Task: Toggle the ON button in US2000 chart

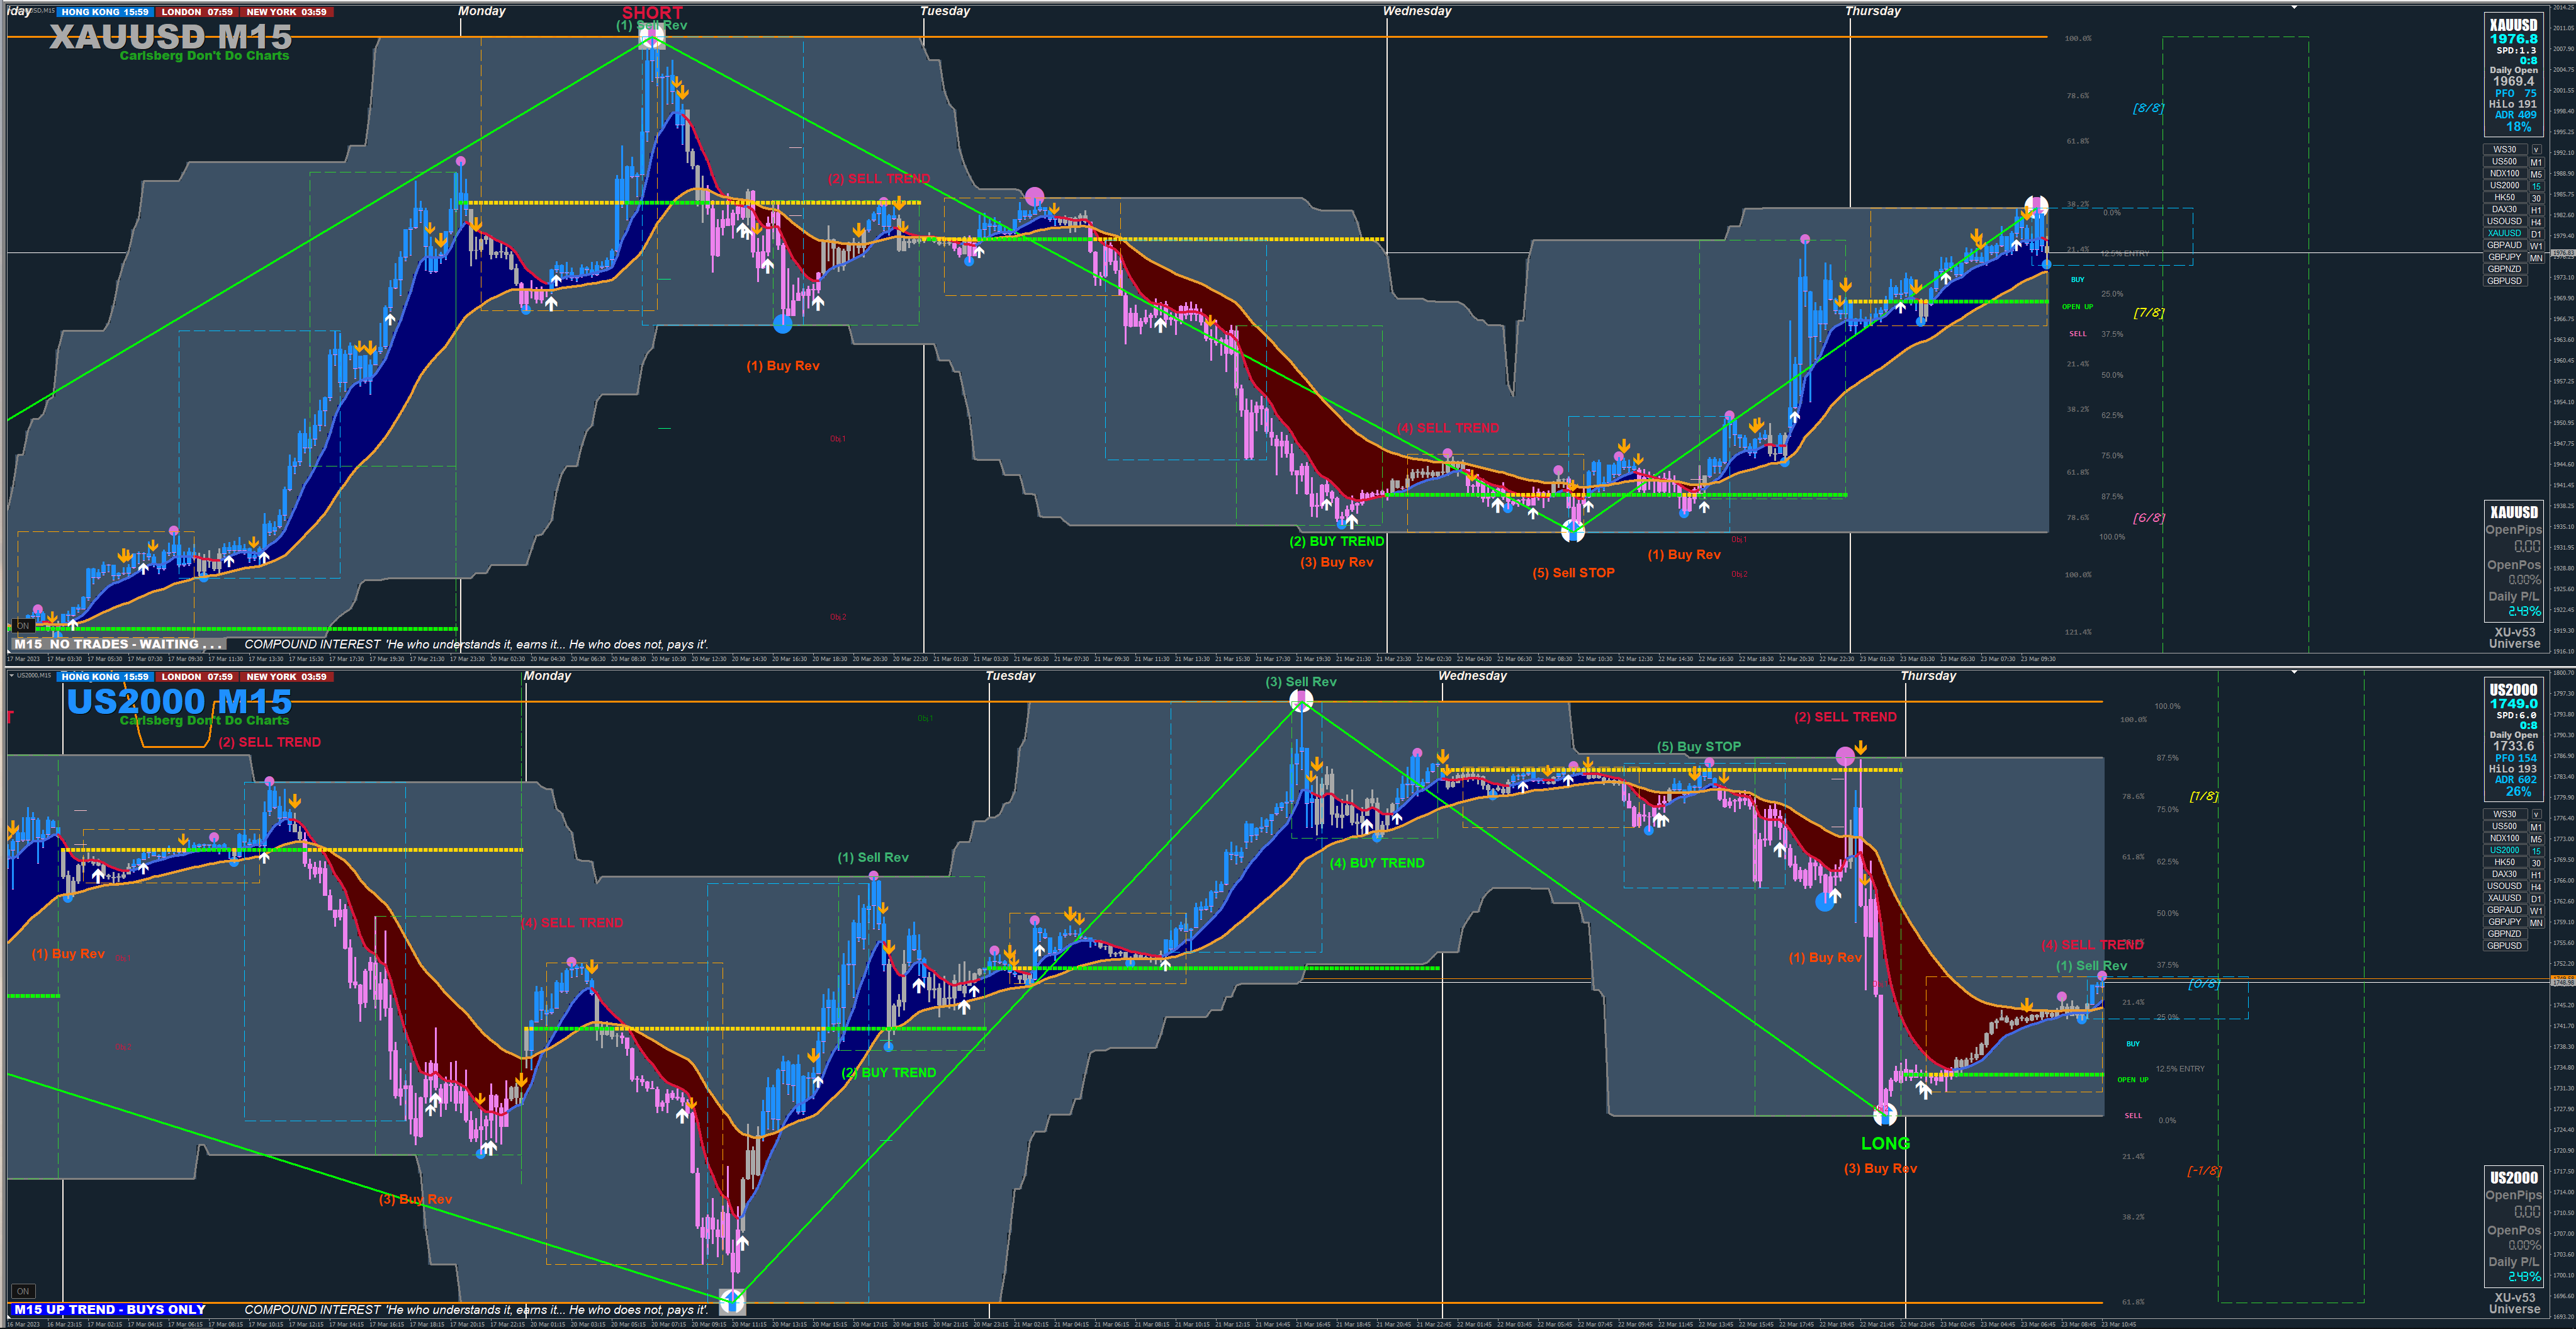Action: [23, 1291]
